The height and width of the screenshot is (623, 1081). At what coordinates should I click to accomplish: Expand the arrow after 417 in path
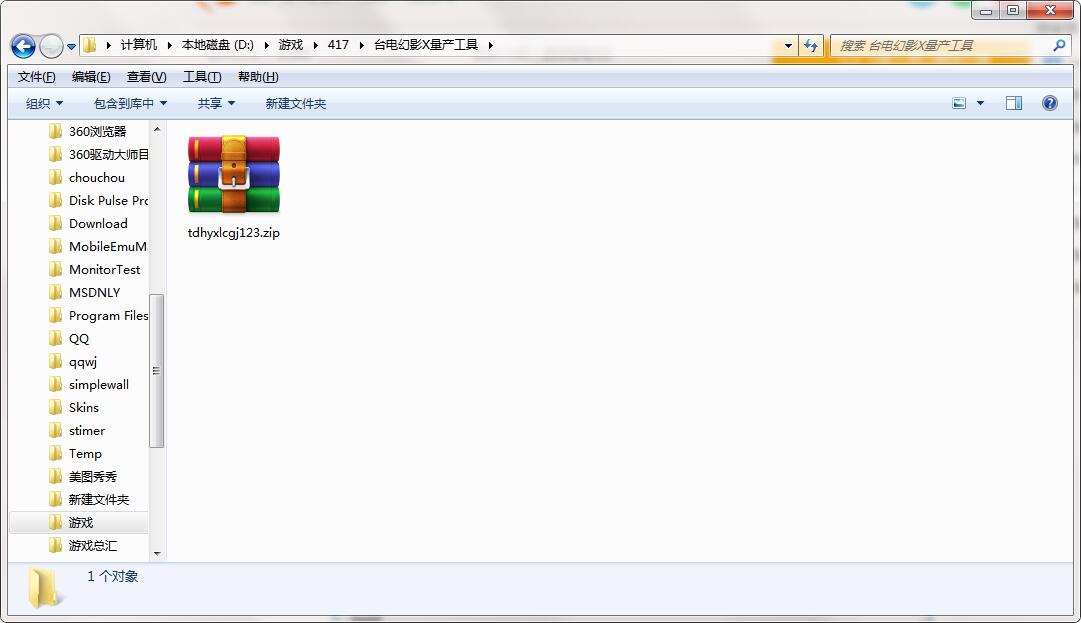(361, 45)
